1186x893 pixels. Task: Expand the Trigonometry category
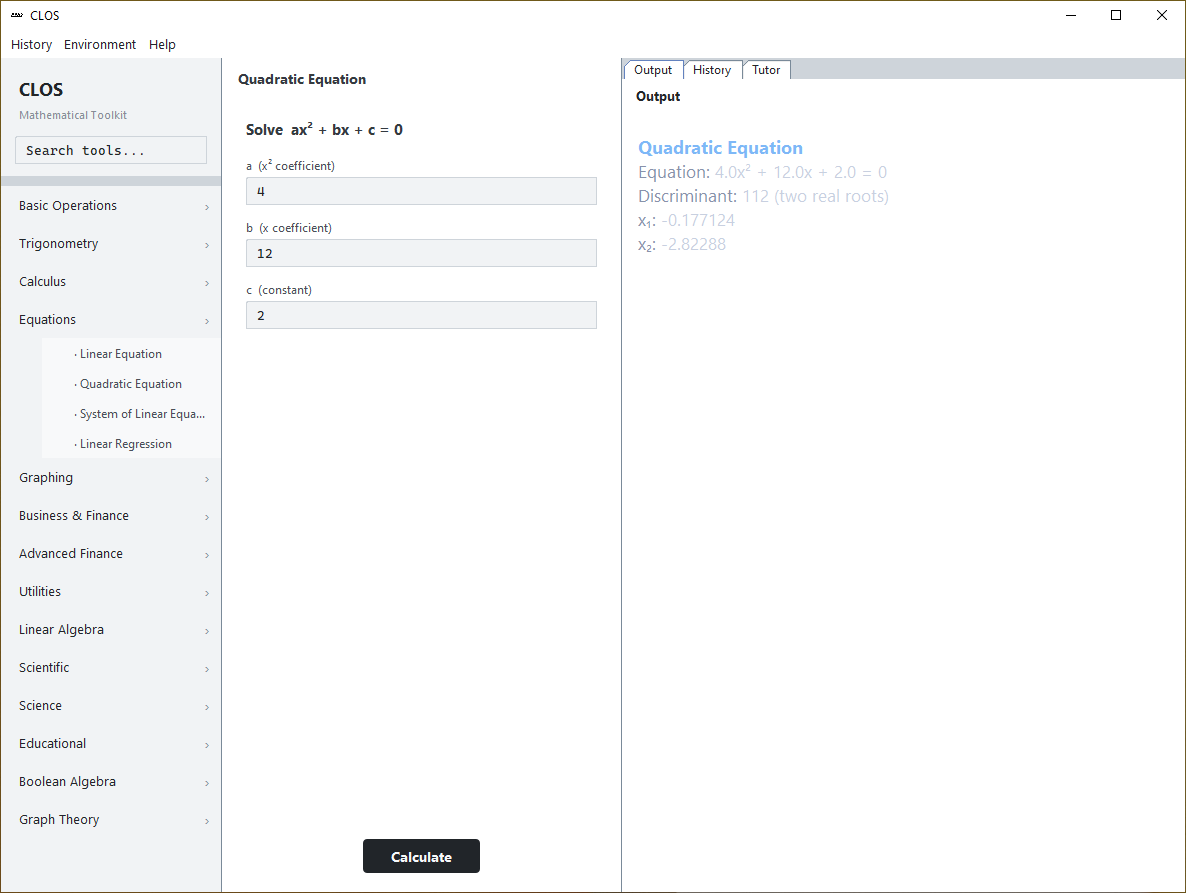point(112,243)
